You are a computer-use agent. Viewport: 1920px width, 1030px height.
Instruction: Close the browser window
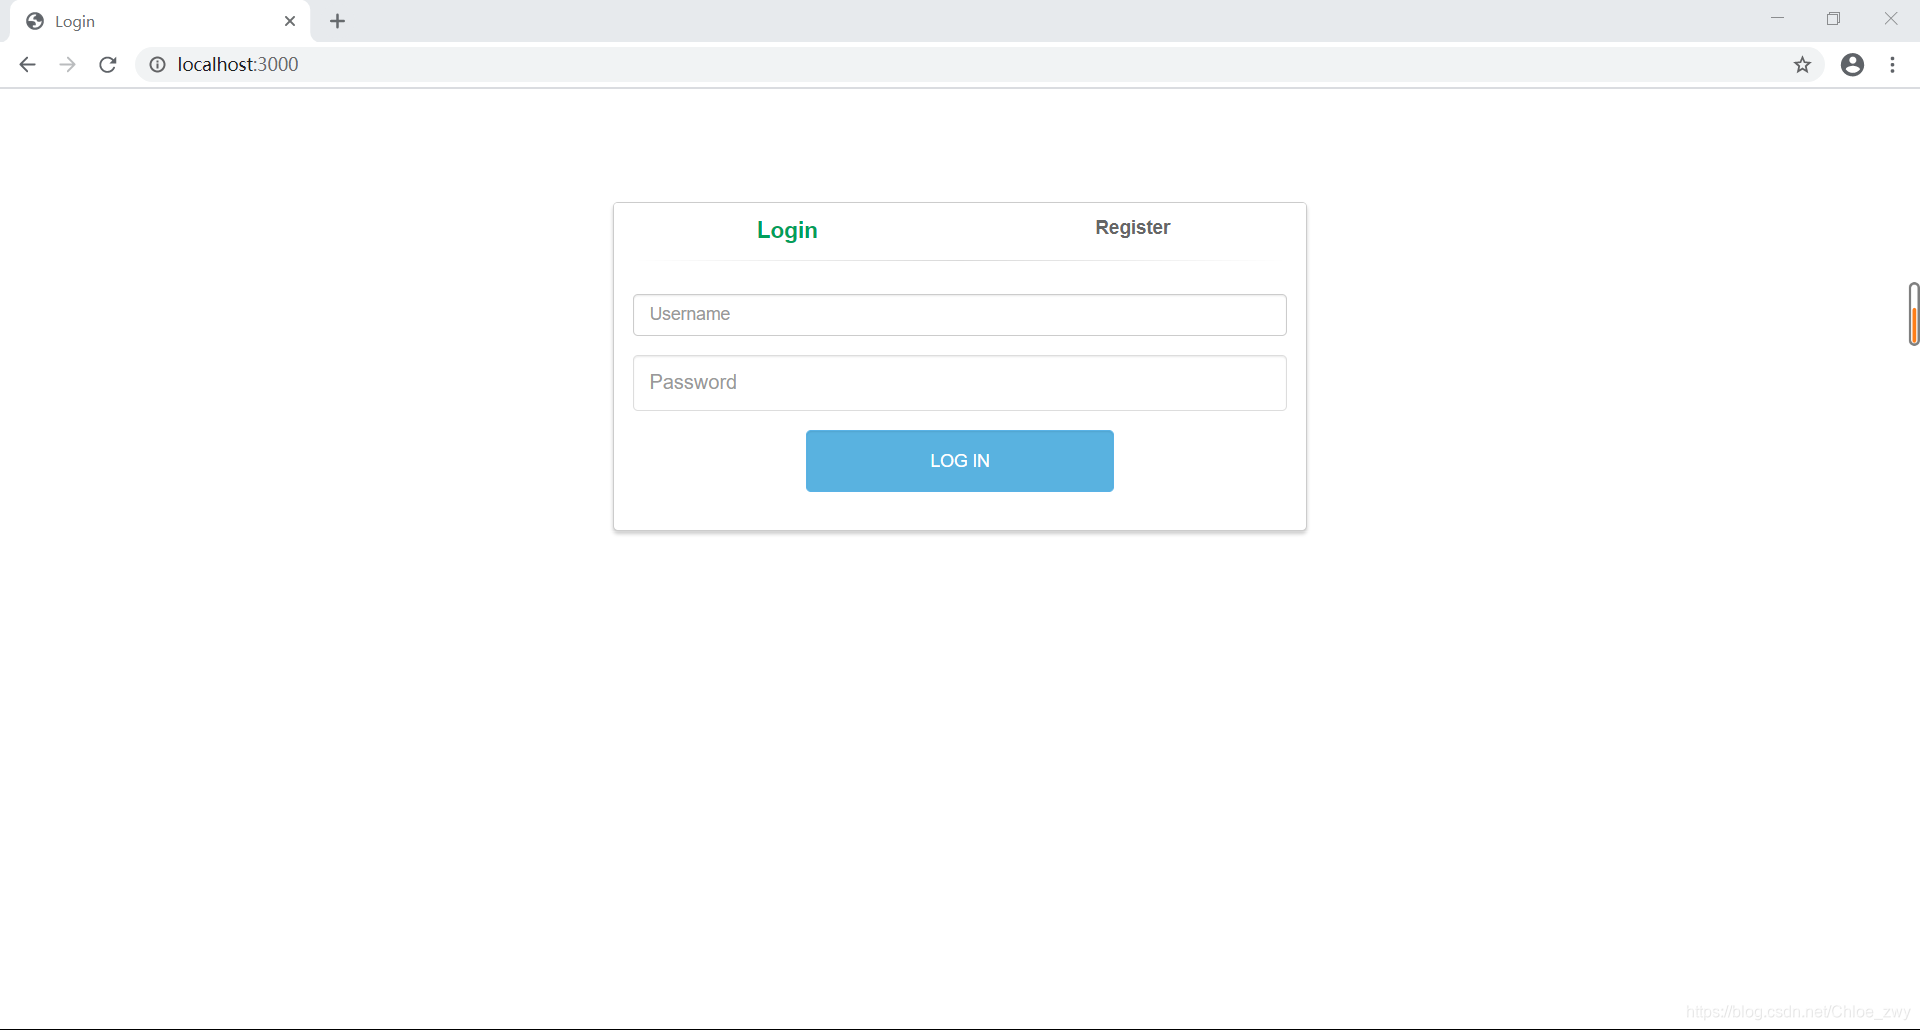click(1890, 19)
